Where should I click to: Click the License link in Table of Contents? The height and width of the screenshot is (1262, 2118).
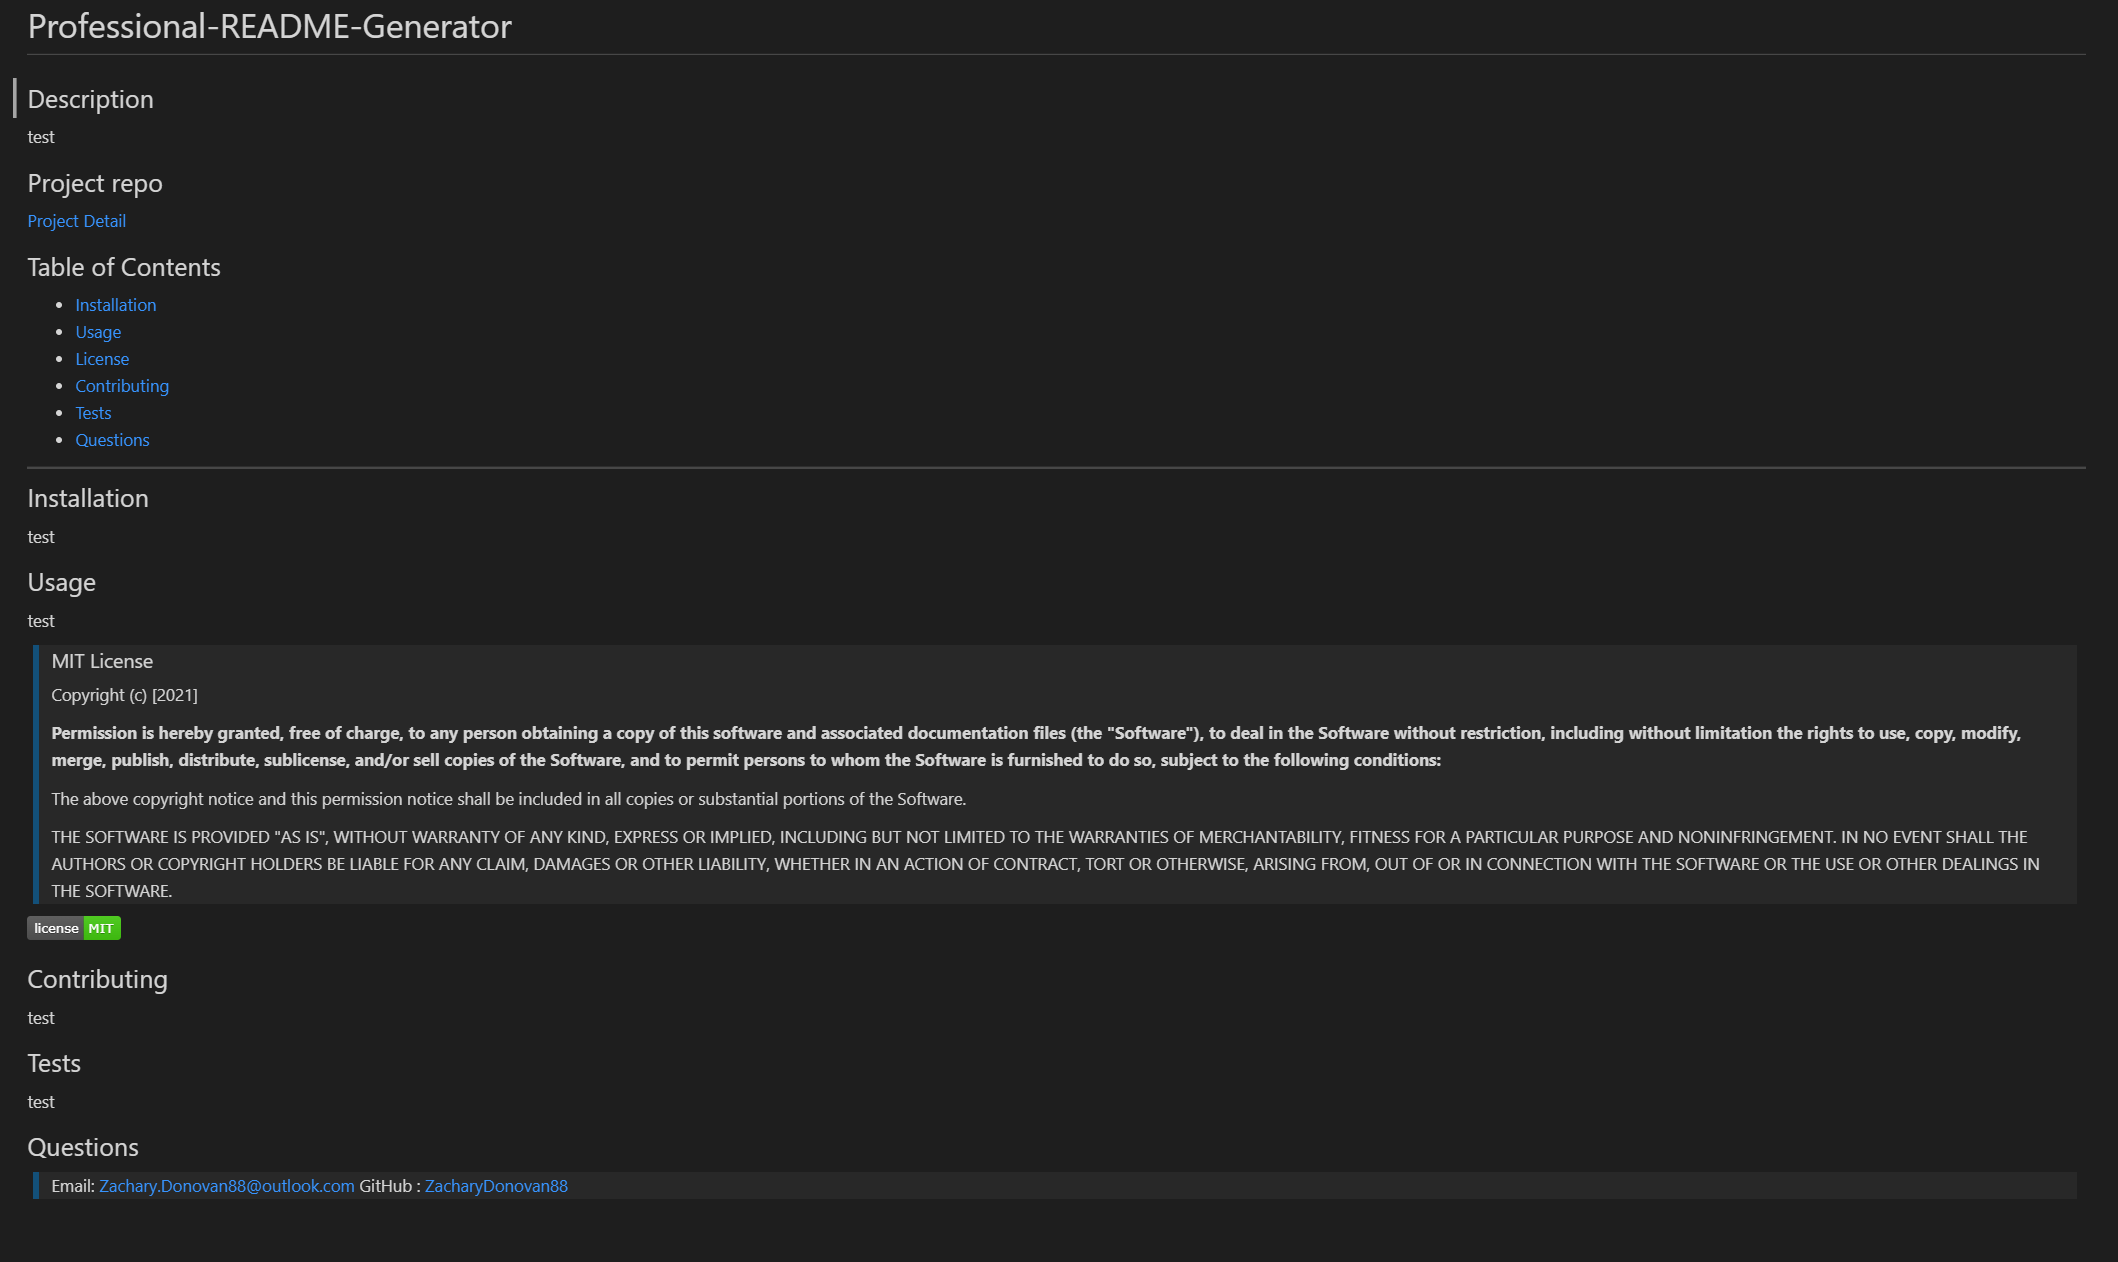102,358
